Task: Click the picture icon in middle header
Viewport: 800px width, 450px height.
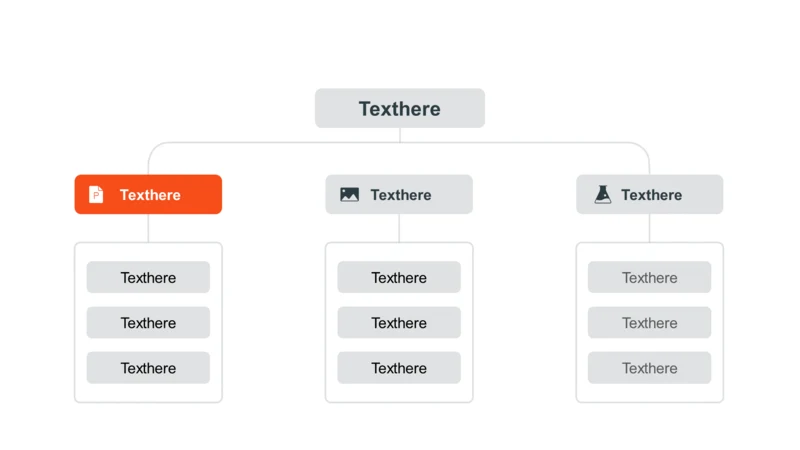Action: [x=349, y=194]
